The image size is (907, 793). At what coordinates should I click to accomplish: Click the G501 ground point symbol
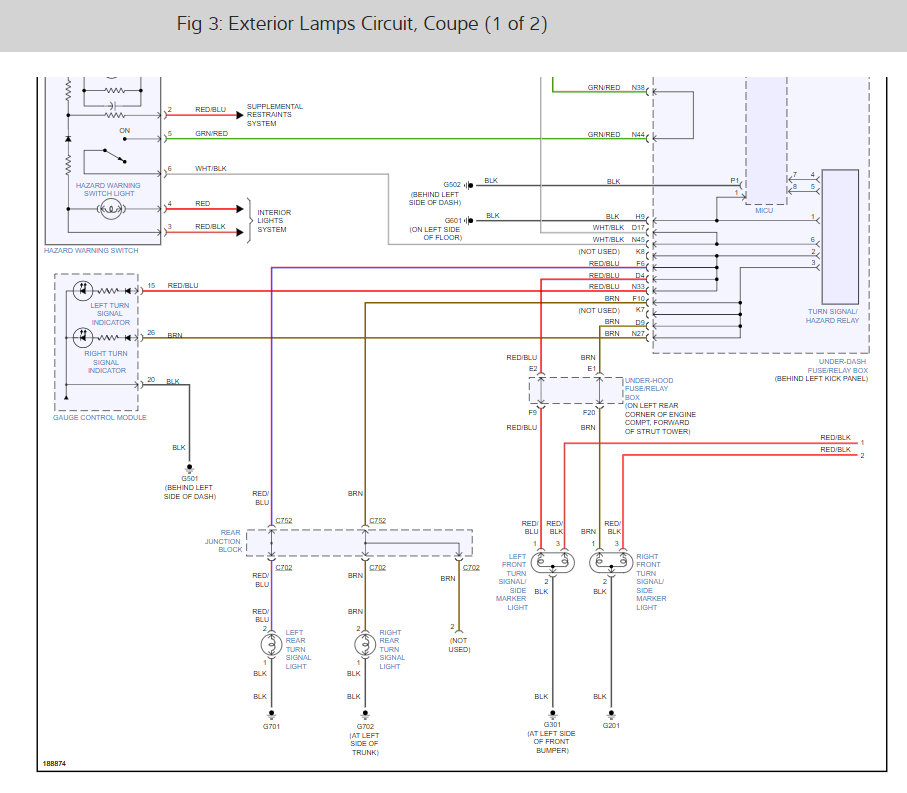pos(189,469)
